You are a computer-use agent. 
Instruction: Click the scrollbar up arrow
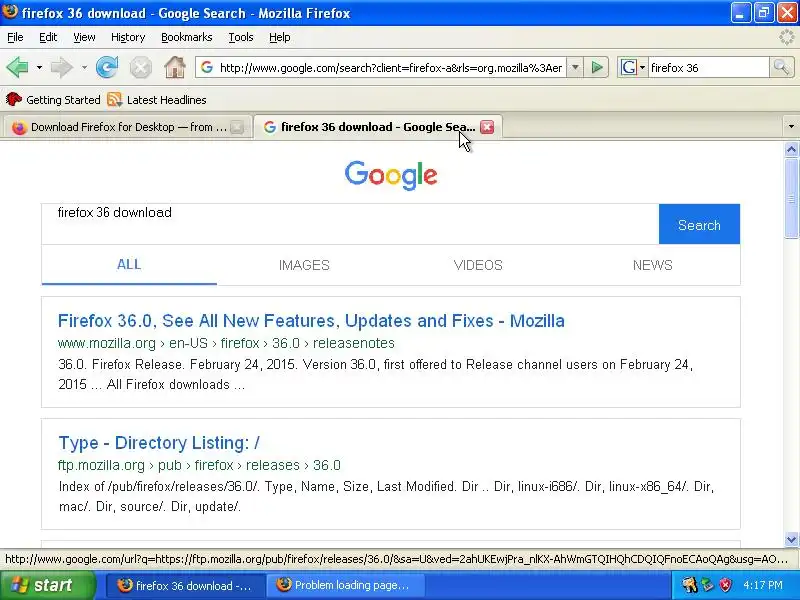(x=791, y=149)
